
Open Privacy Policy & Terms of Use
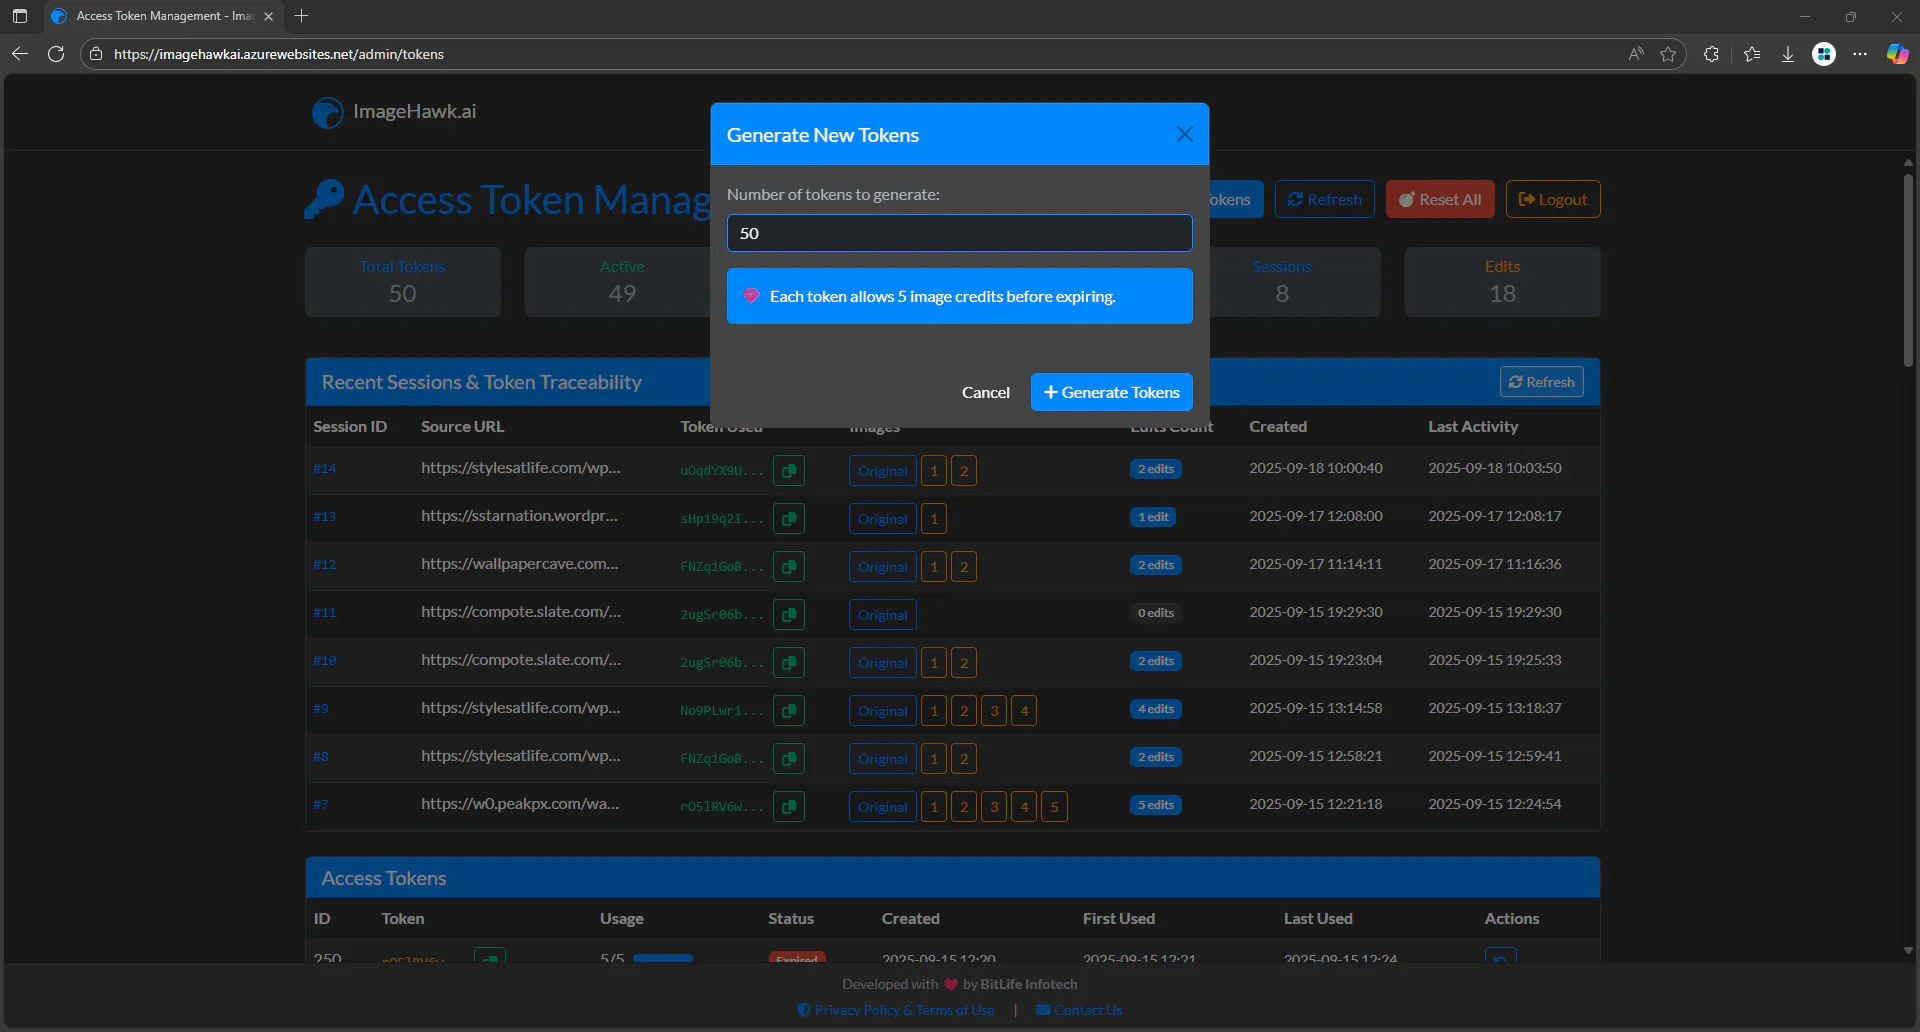pos(896,1010)
